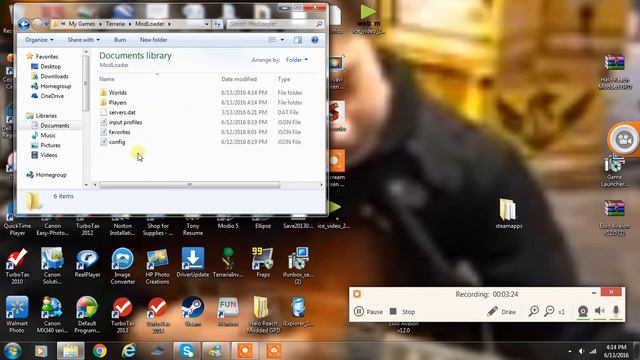Click the horizontal scrollbar in the file list

coord(189,185)
